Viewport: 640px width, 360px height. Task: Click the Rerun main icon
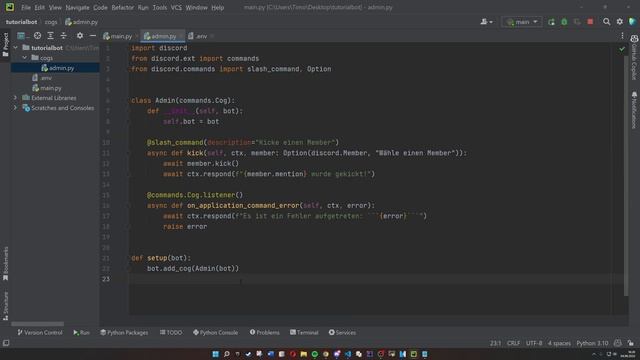(x=551, y=22)
